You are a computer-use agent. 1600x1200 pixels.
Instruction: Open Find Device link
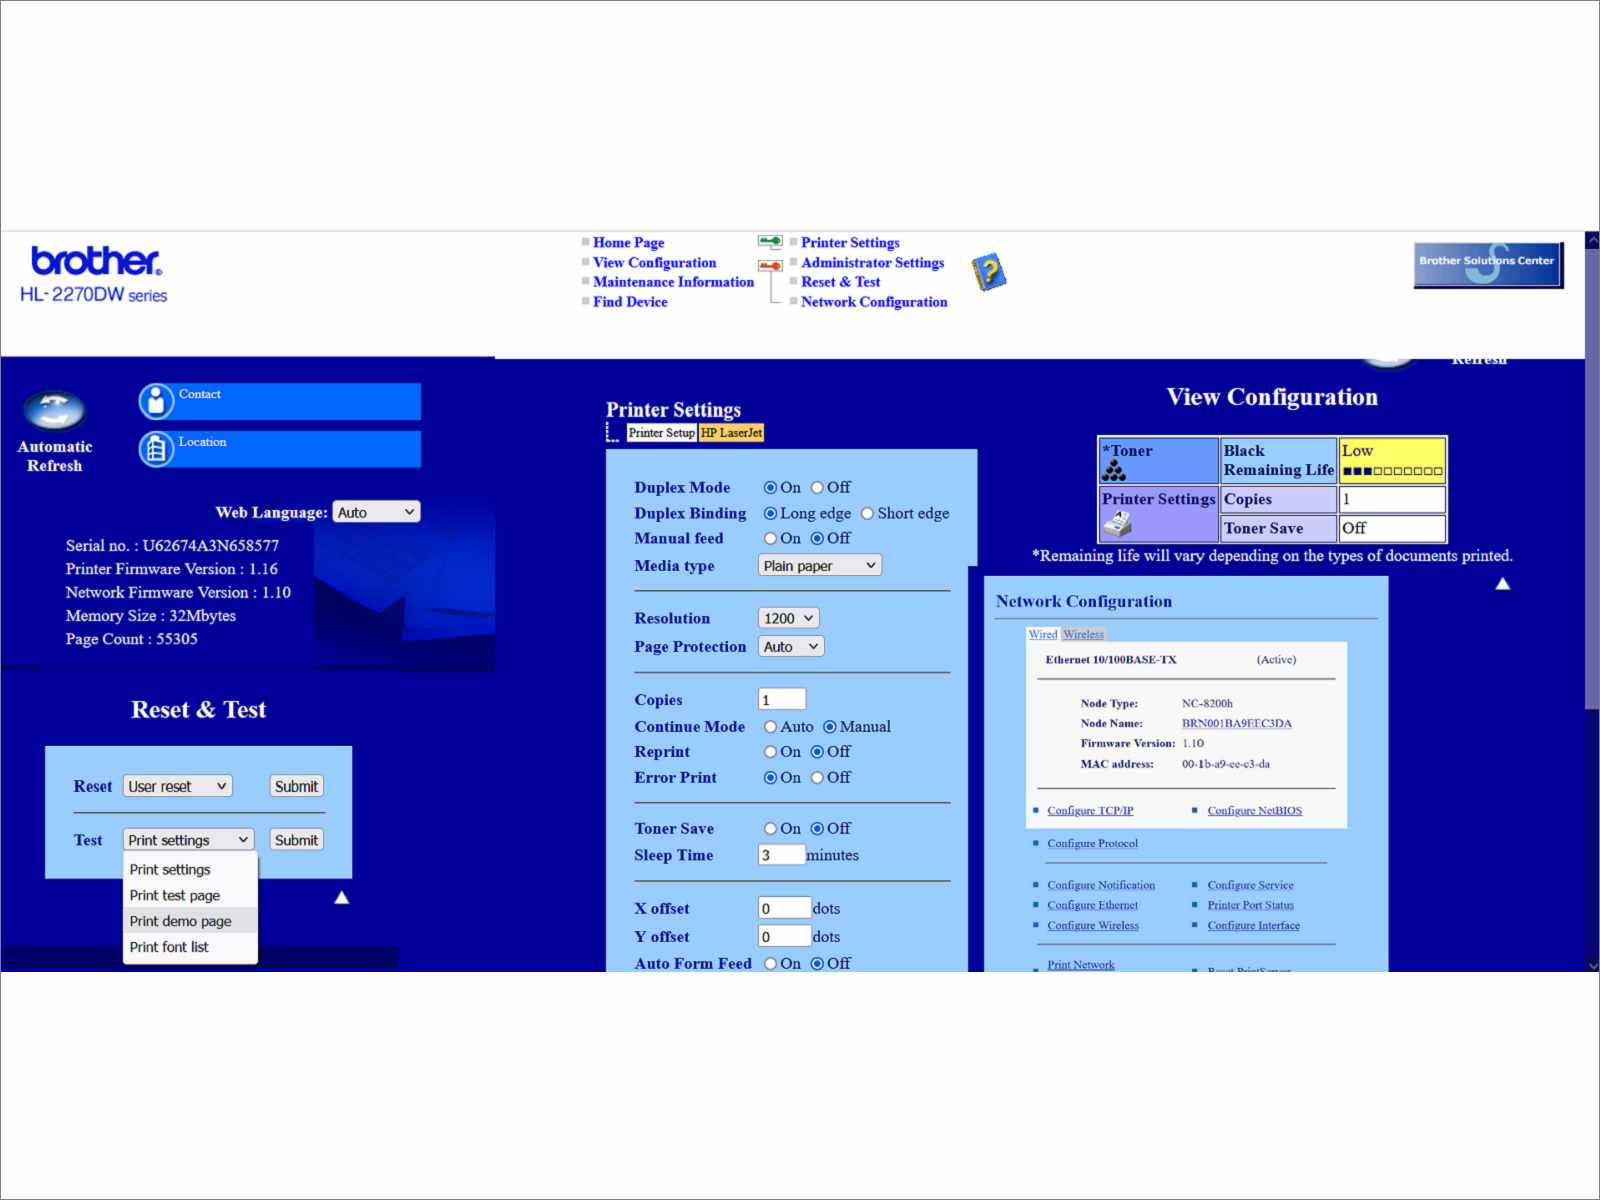click(x=630, y=301)
